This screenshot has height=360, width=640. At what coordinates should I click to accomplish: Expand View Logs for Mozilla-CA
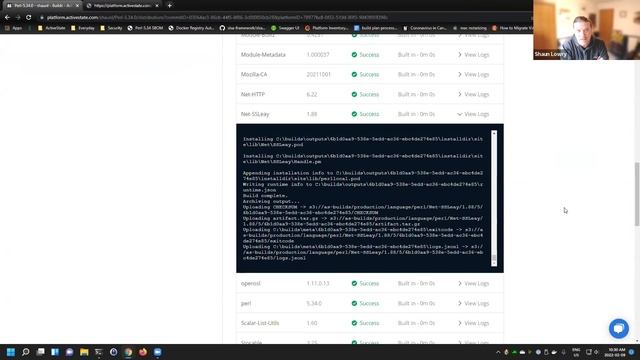click(x=473, y=74)
